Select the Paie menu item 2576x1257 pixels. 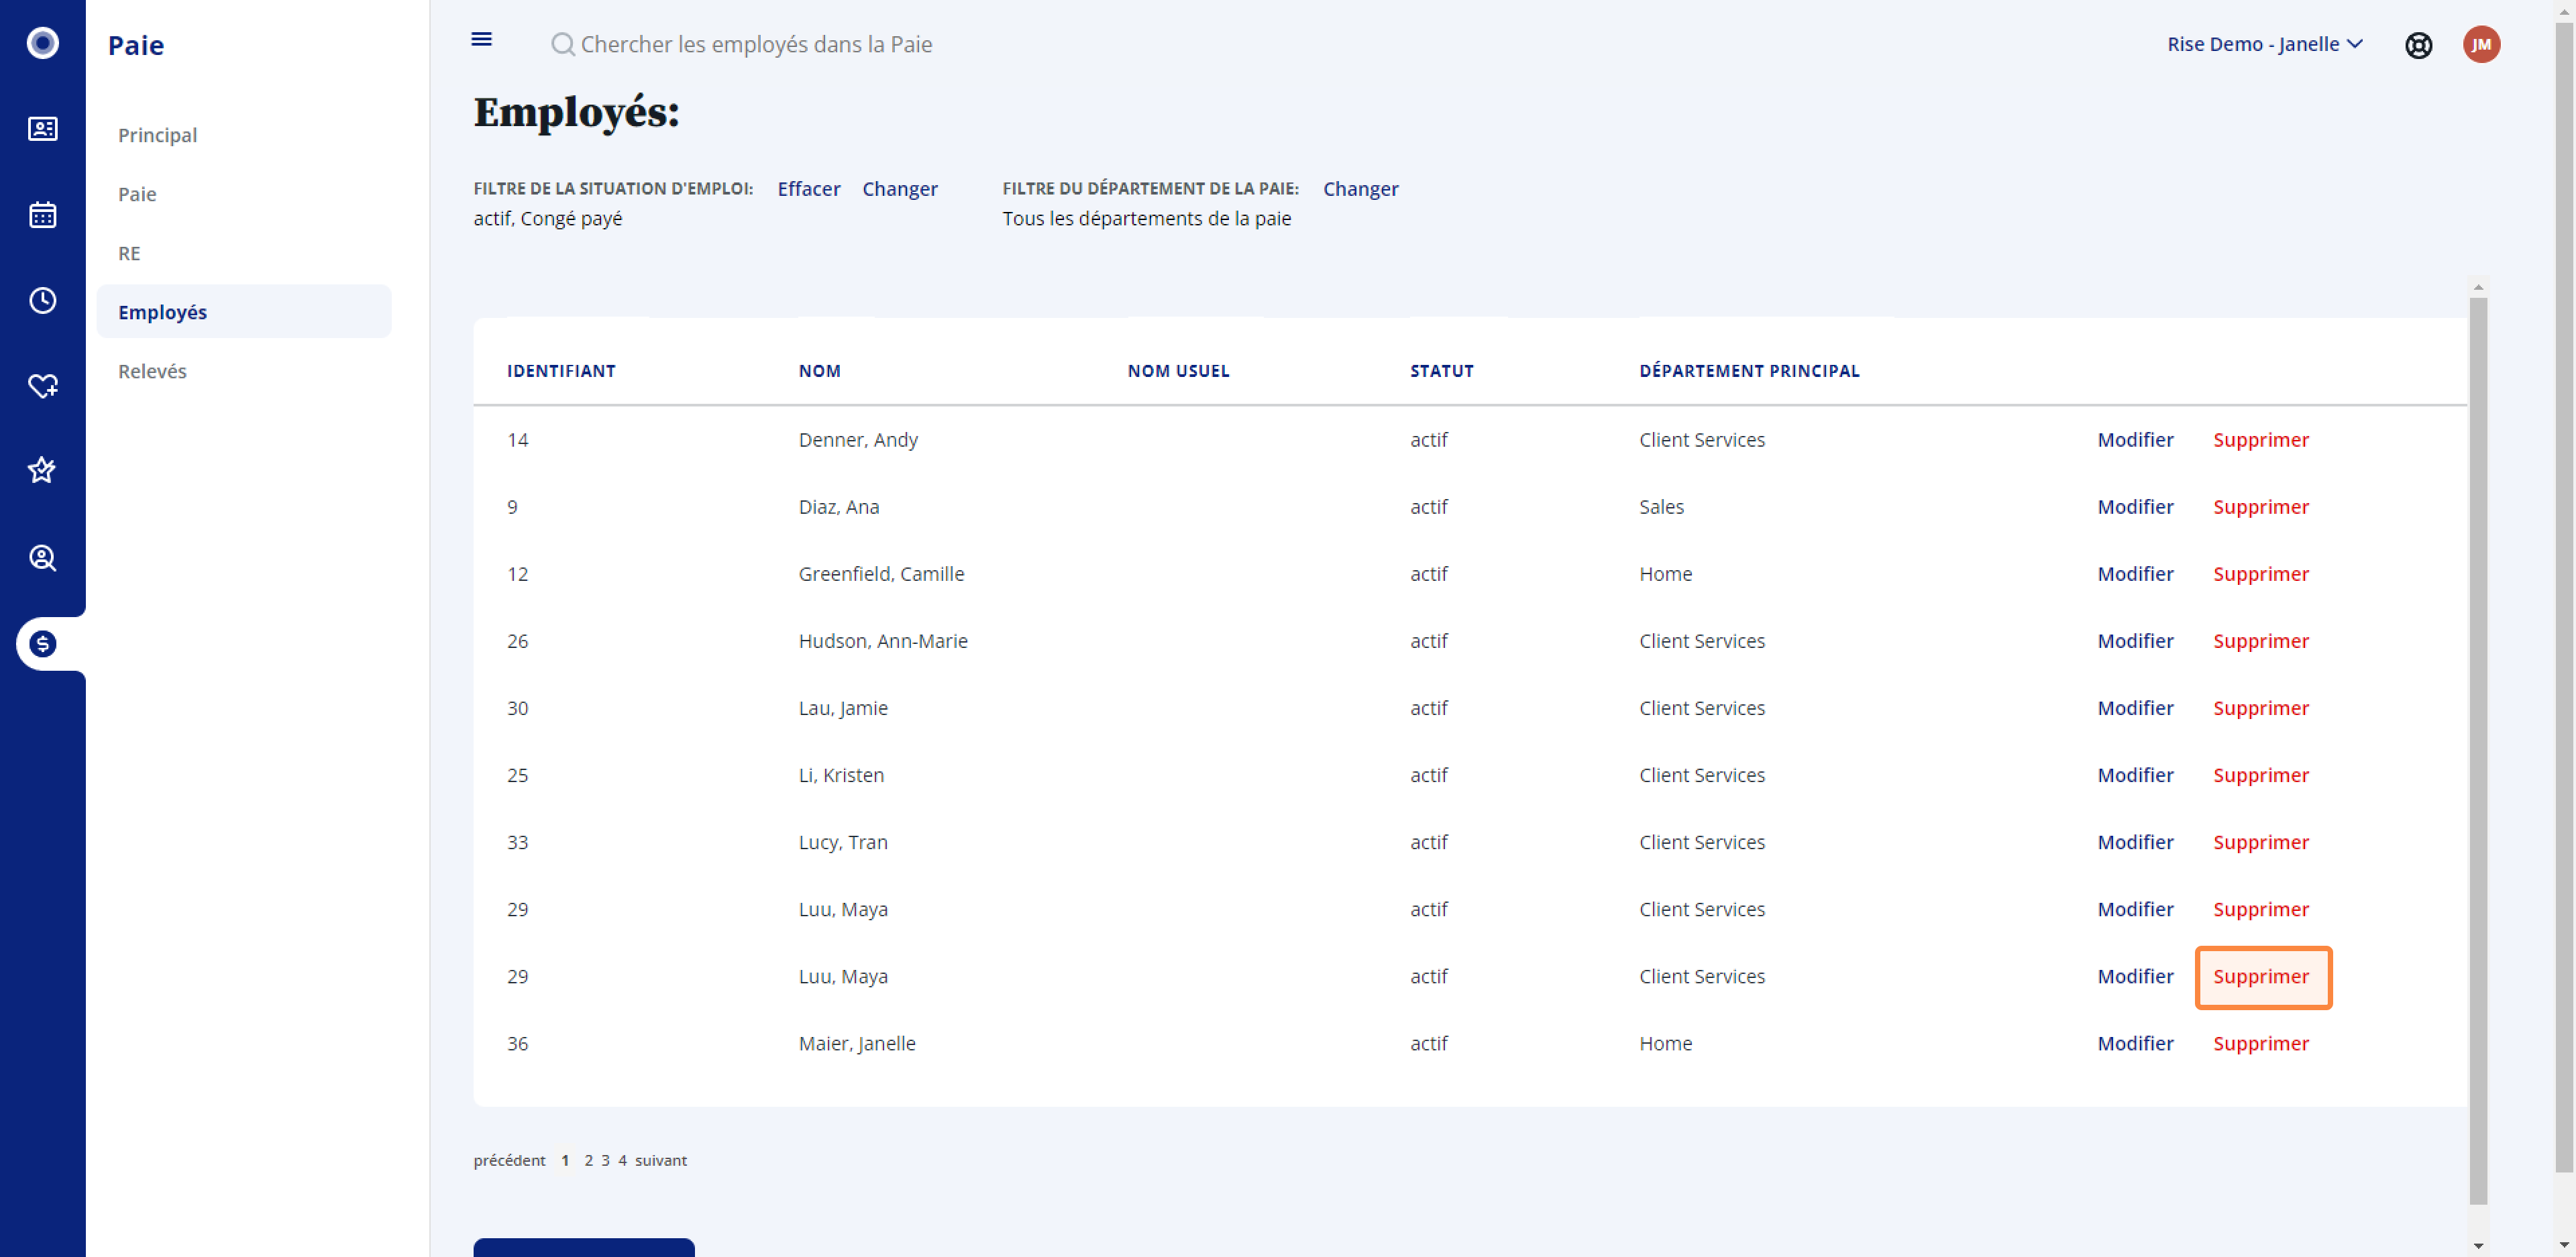(x=137, y=194)
